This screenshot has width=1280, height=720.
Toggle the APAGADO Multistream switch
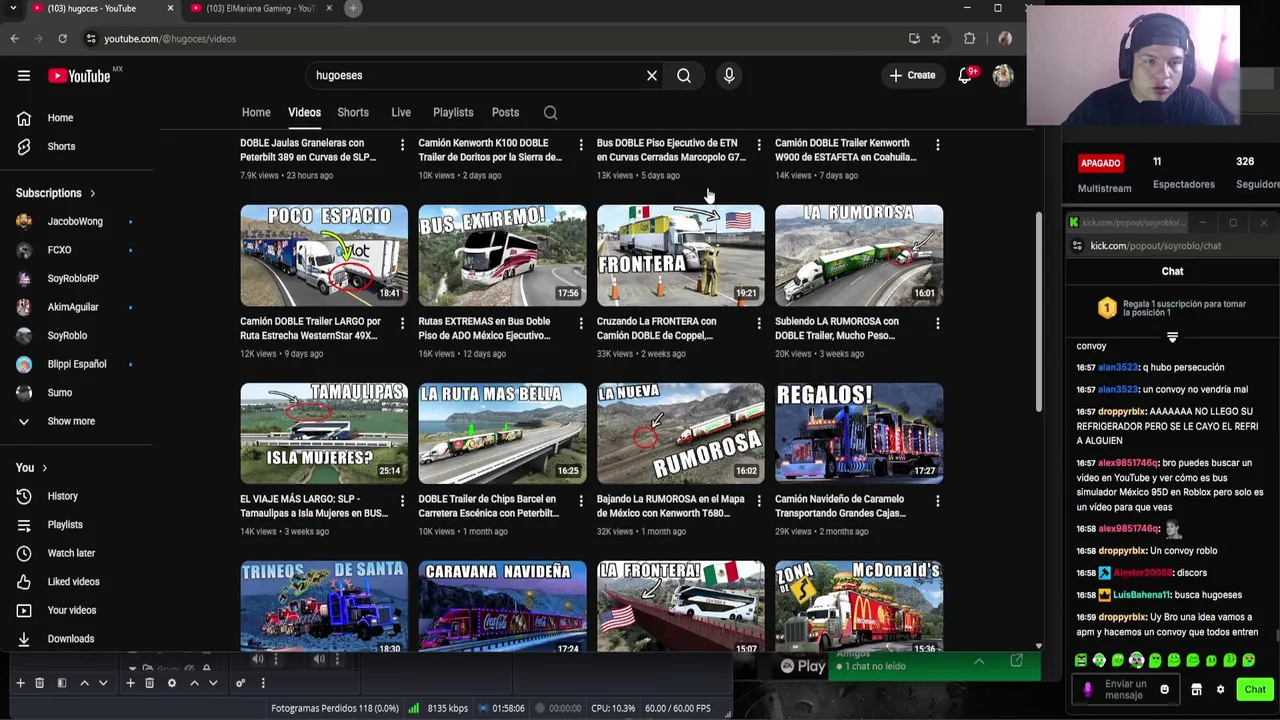point(1100,163)
